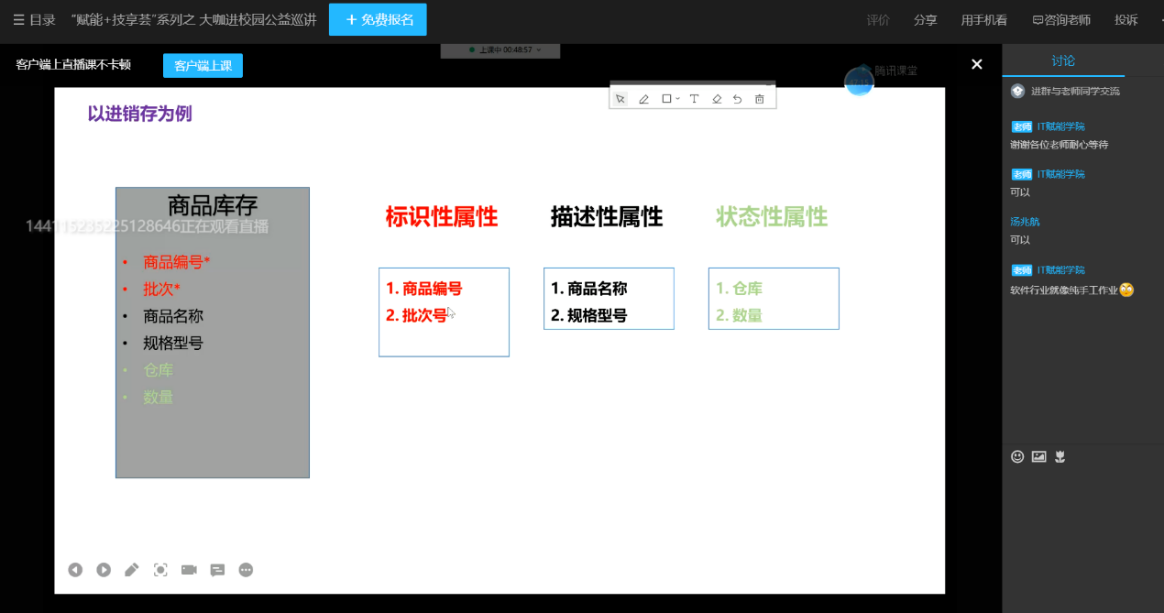
Task: Select the pen tool in annotation toolbar
Action: (x=644, y=99)
